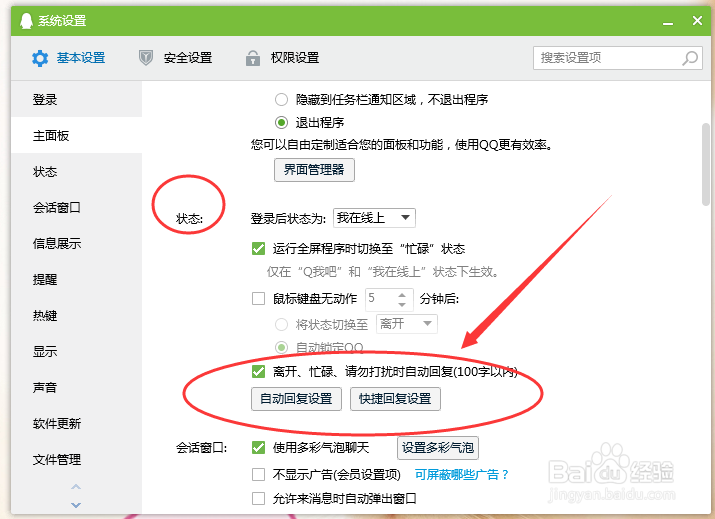Click the lock icon for 权限设置
The image size is (715, 519).
pos(253,58)
